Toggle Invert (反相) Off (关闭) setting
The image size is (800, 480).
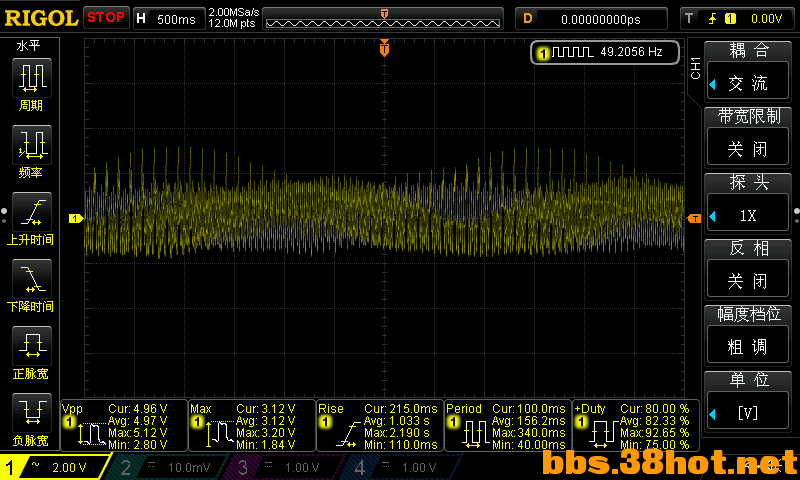pyautogui.click(x=748, y=281)
